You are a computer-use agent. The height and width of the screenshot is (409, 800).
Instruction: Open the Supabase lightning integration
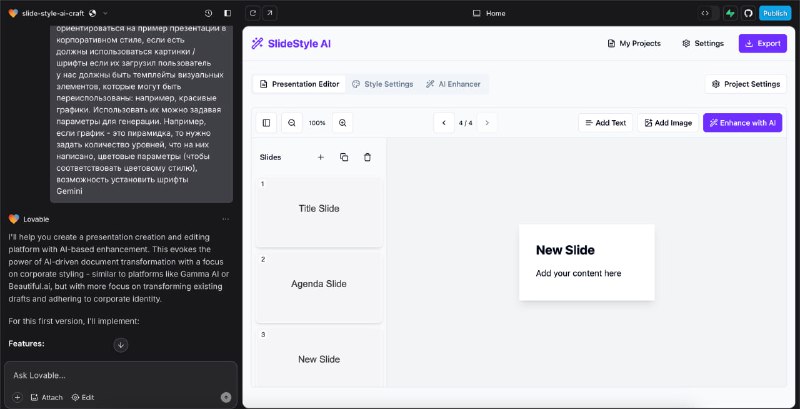tap(730, 13)
